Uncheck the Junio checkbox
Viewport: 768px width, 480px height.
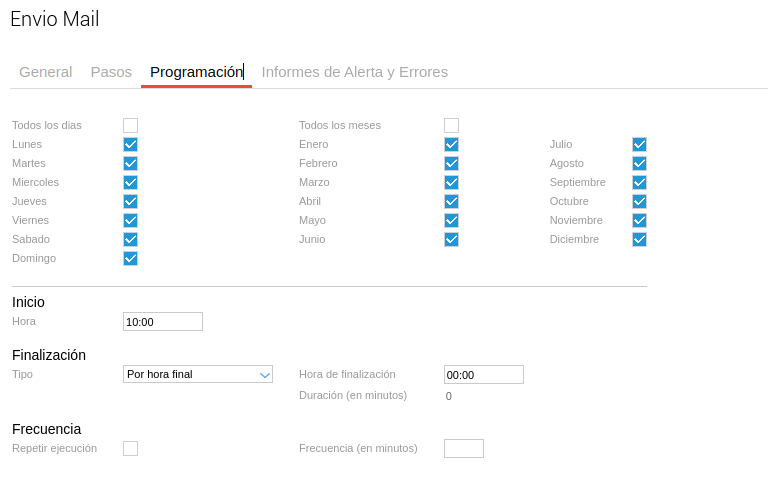coord(451,239)
